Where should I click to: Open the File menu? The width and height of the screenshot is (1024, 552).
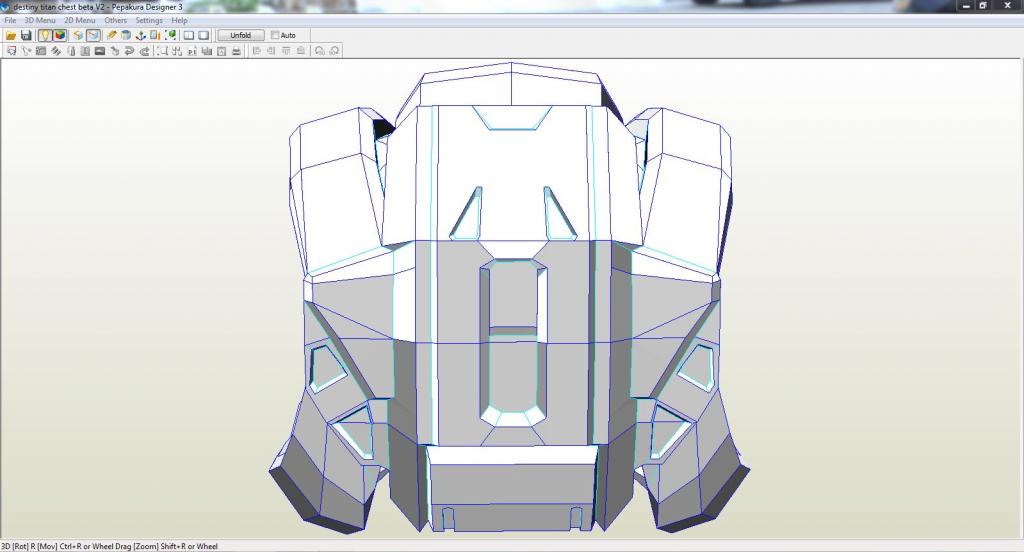(10, 21)
